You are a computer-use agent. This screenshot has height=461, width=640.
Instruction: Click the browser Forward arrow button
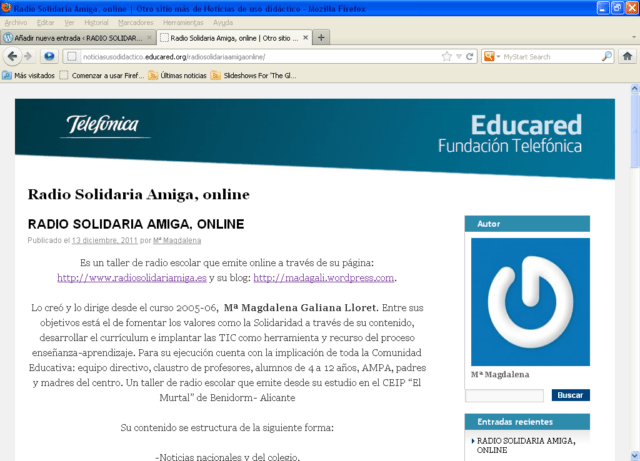point(28,56)
